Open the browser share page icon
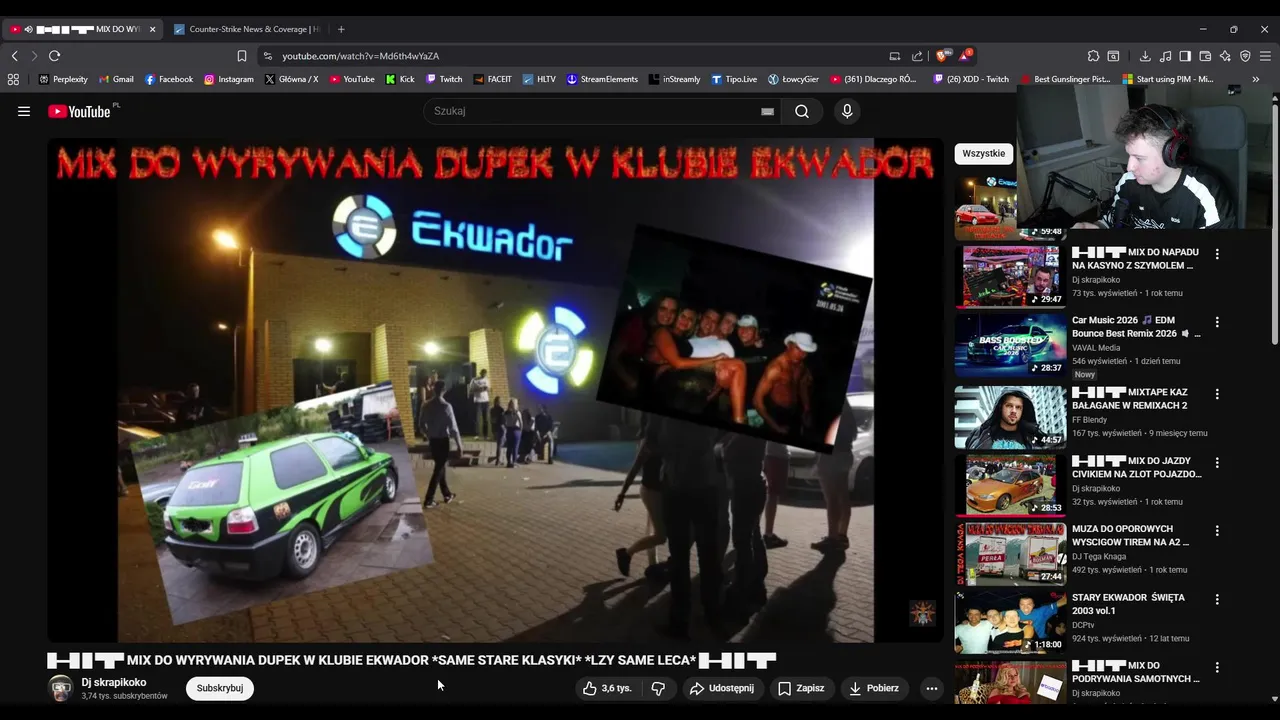The height and width of the screenshot is (720, 1280). [917, 56]
